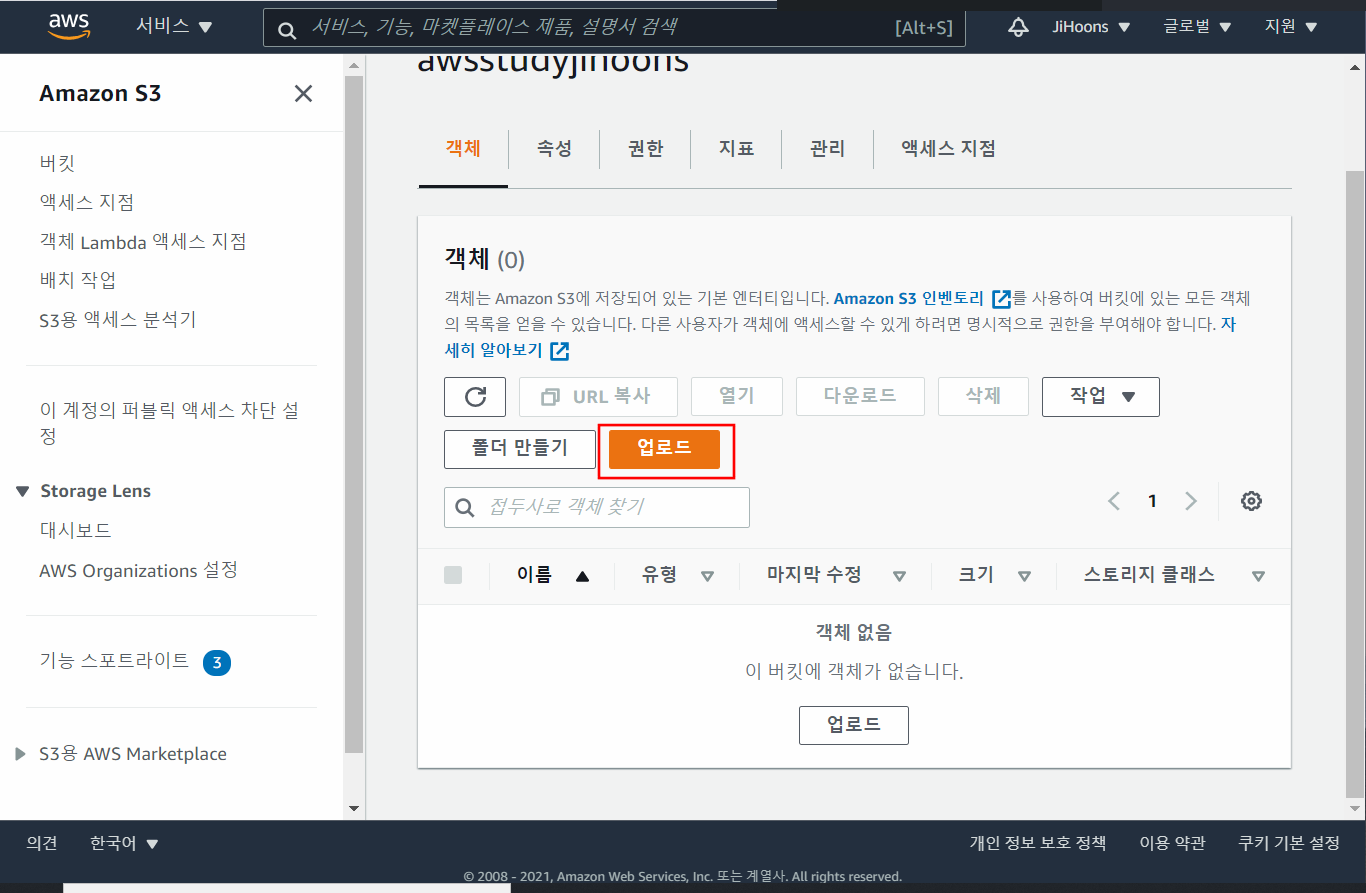Click the sidebar scroll down arrow
Viewport: 1366px width, 893px height.
pyautogui.click(x=354, y=808)
